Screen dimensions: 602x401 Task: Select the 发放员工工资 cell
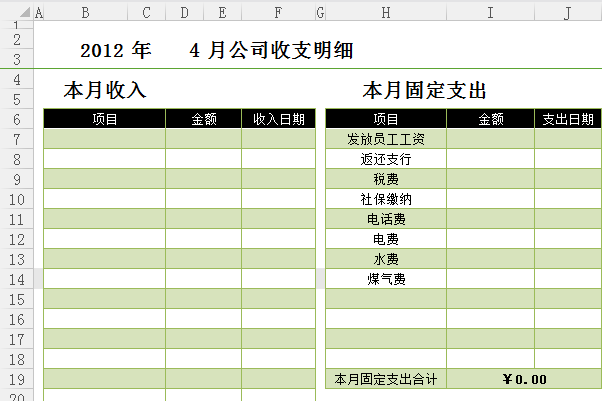[x=386, y=139]
